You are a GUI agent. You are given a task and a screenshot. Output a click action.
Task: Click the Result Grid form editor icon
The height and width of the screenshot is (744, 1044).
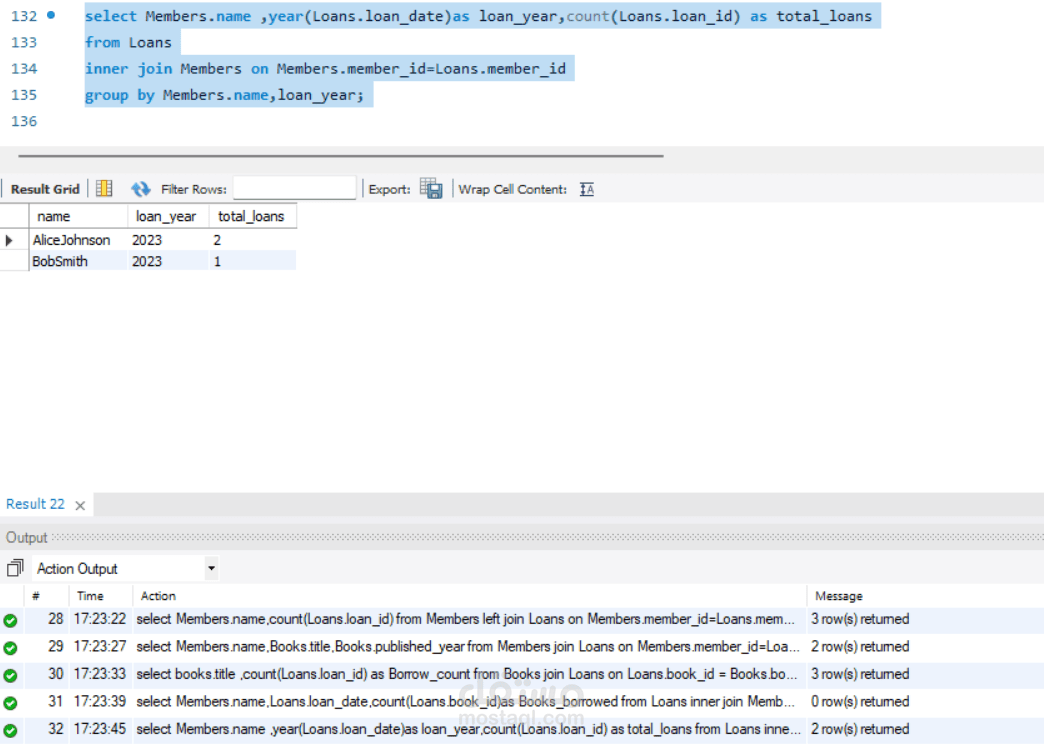point(104,189)
